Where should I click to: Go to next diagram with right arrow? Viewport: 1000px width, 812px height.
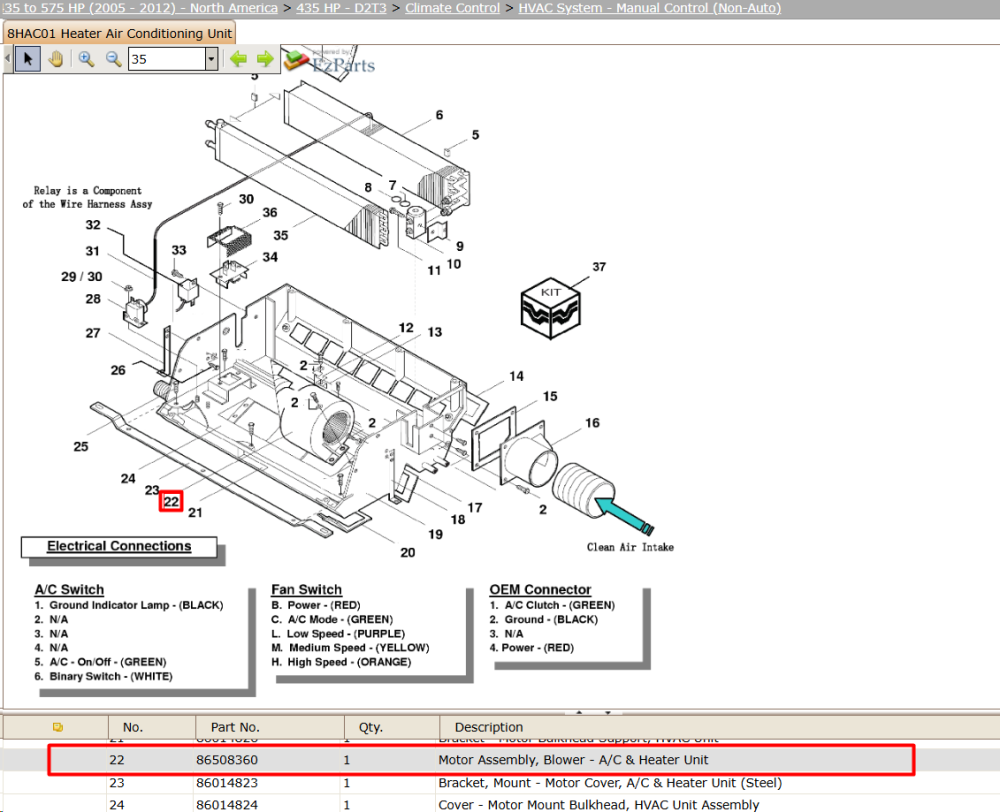pyautogui.click(x=265, y=59)
